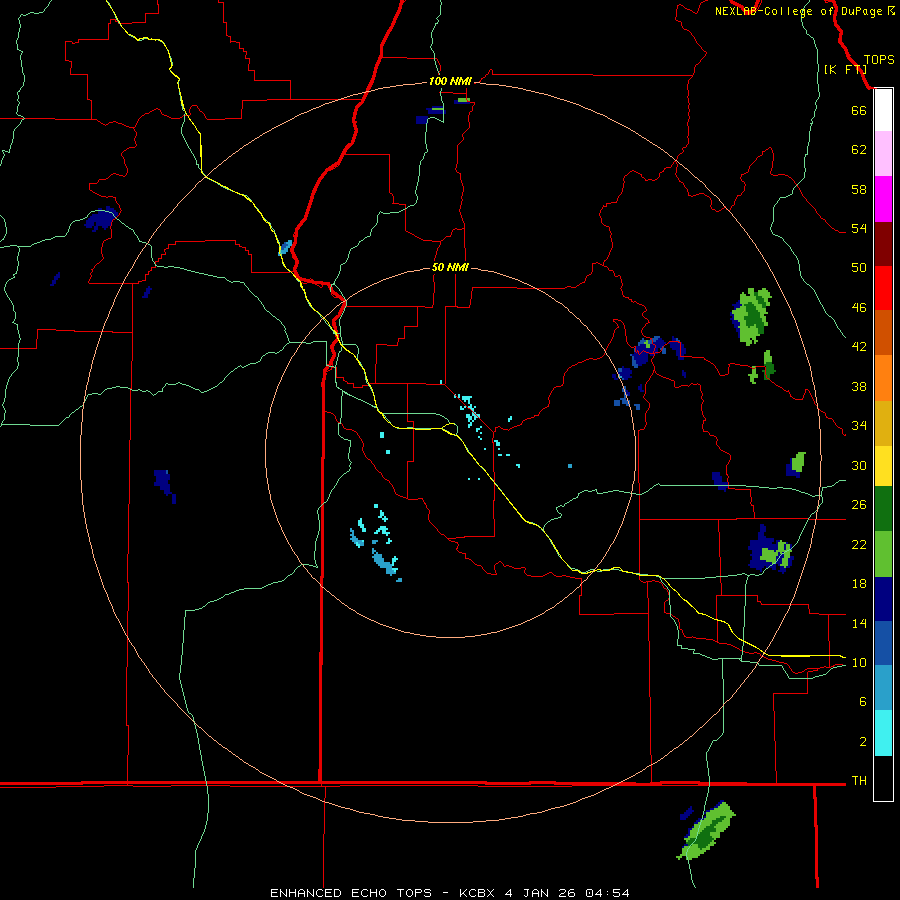Click the legend value "54"
The image size is (900, 900).
[859, 228]
